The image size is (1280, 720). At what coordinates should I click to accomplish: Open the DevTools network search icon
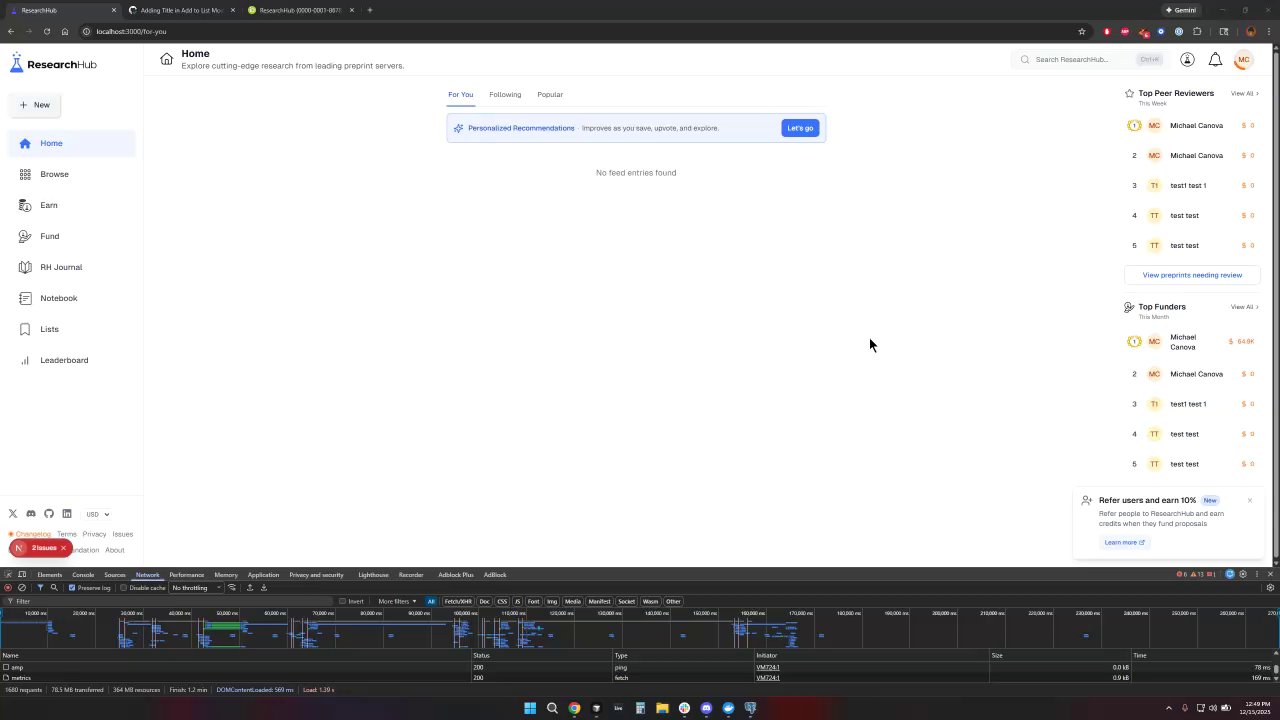coord(54,588)
